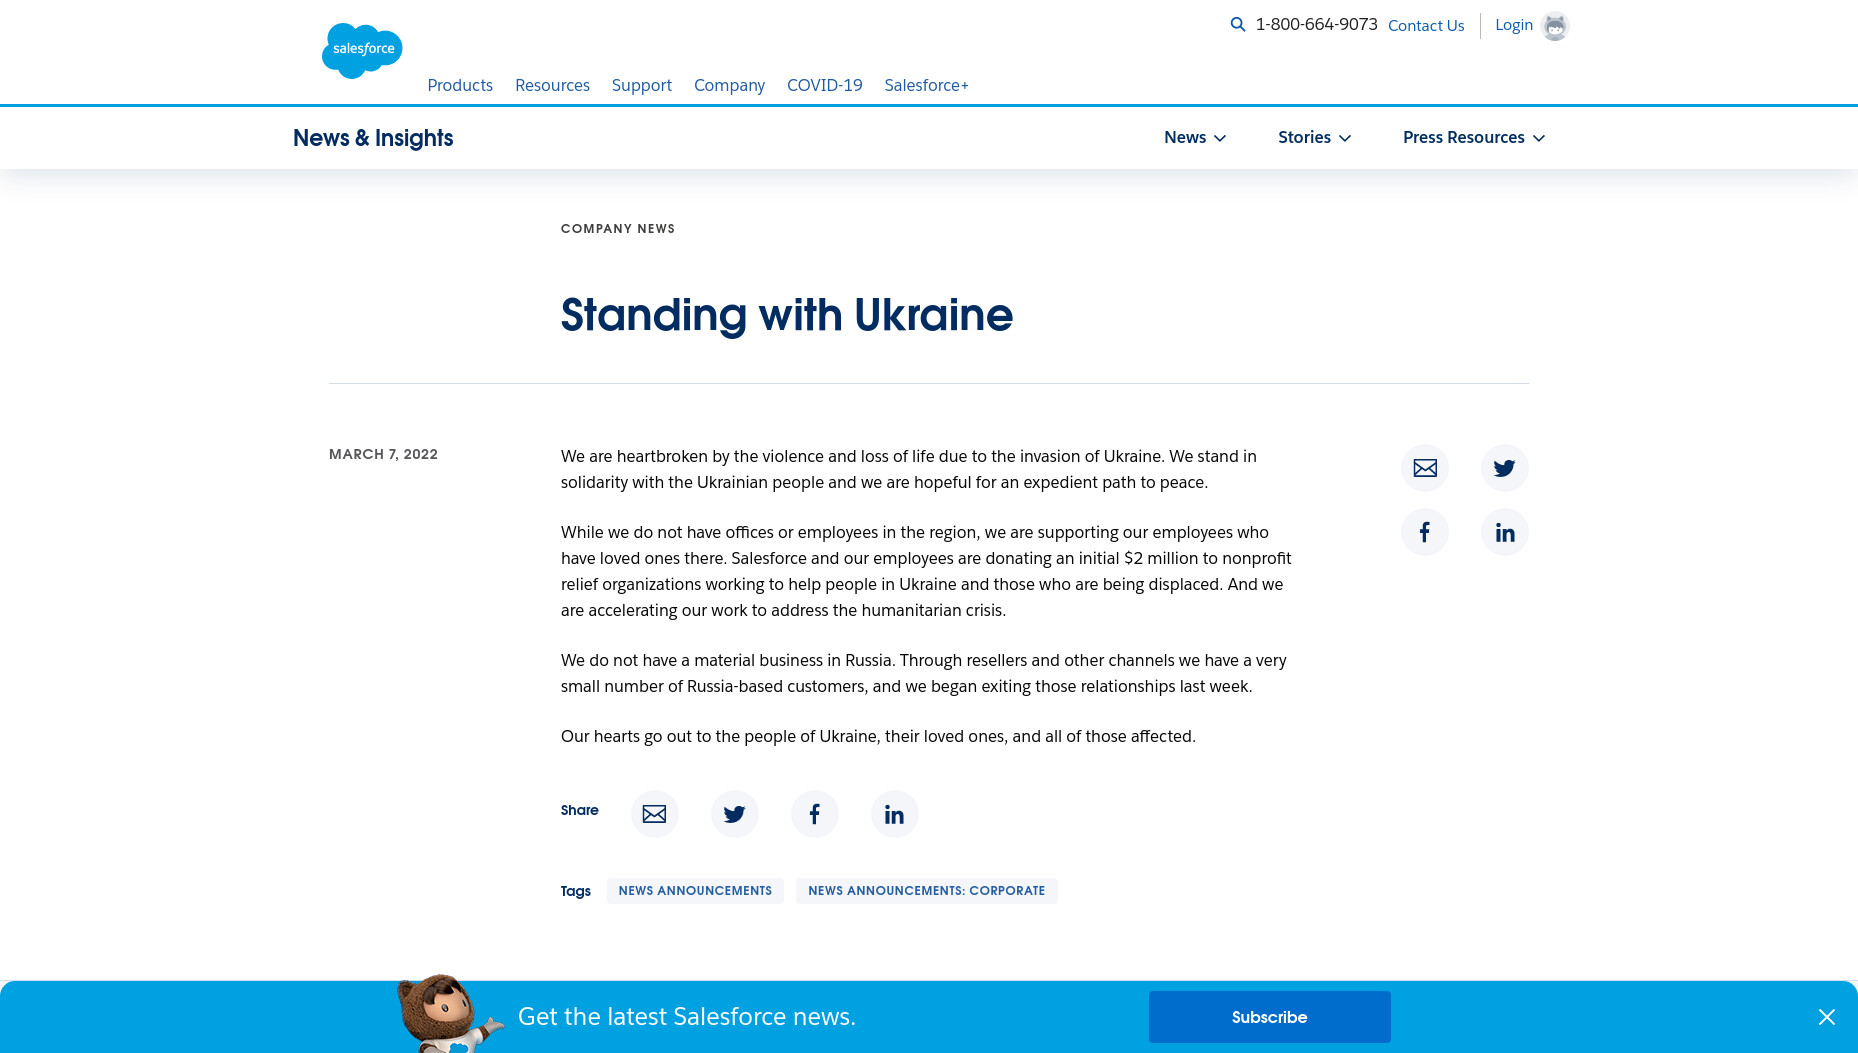Viewport: 1858px width, 1053px height.
Task: Select the NEWS ANNOUNCEMENTS tag
Action: (x=695, y=891)
